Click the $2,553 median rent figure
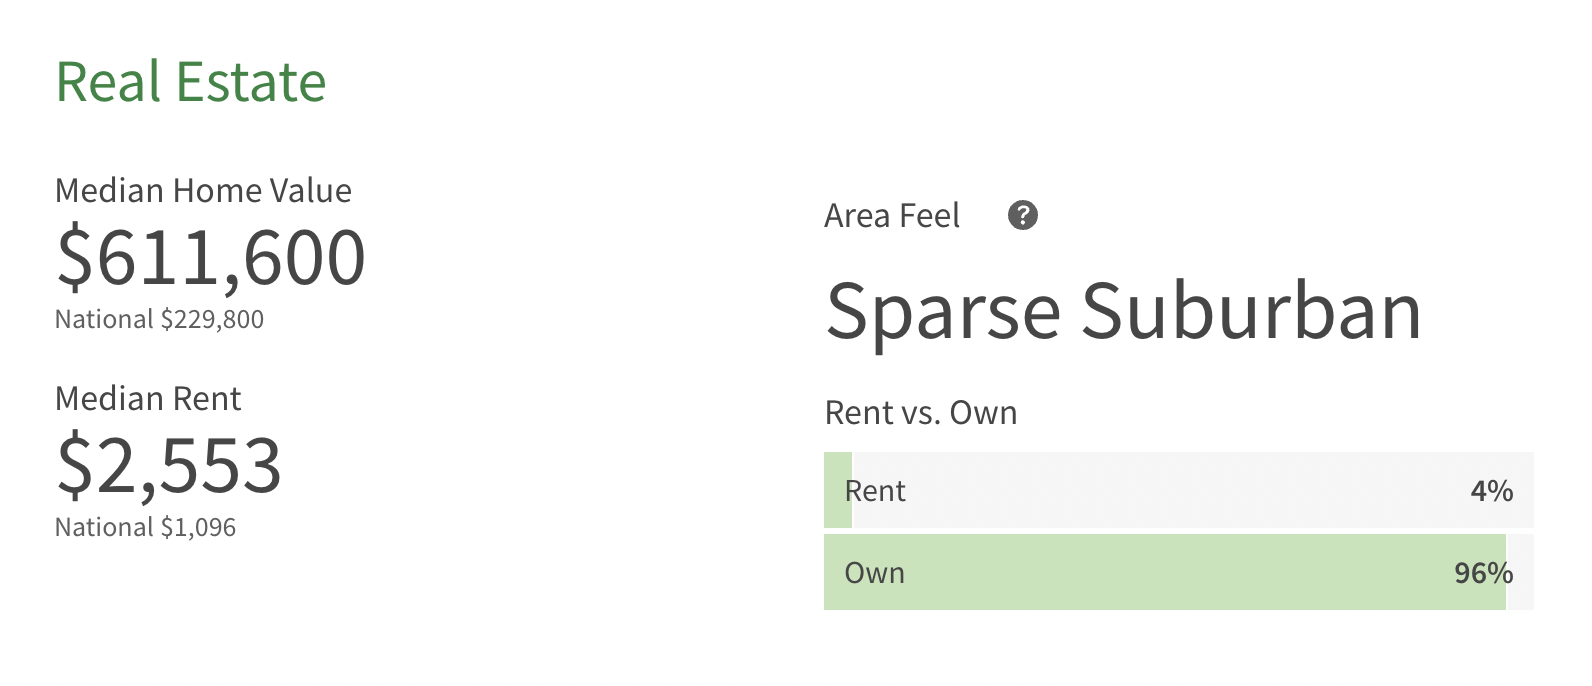The height and width of the screenshot is (686, 1592). [169, 466]
